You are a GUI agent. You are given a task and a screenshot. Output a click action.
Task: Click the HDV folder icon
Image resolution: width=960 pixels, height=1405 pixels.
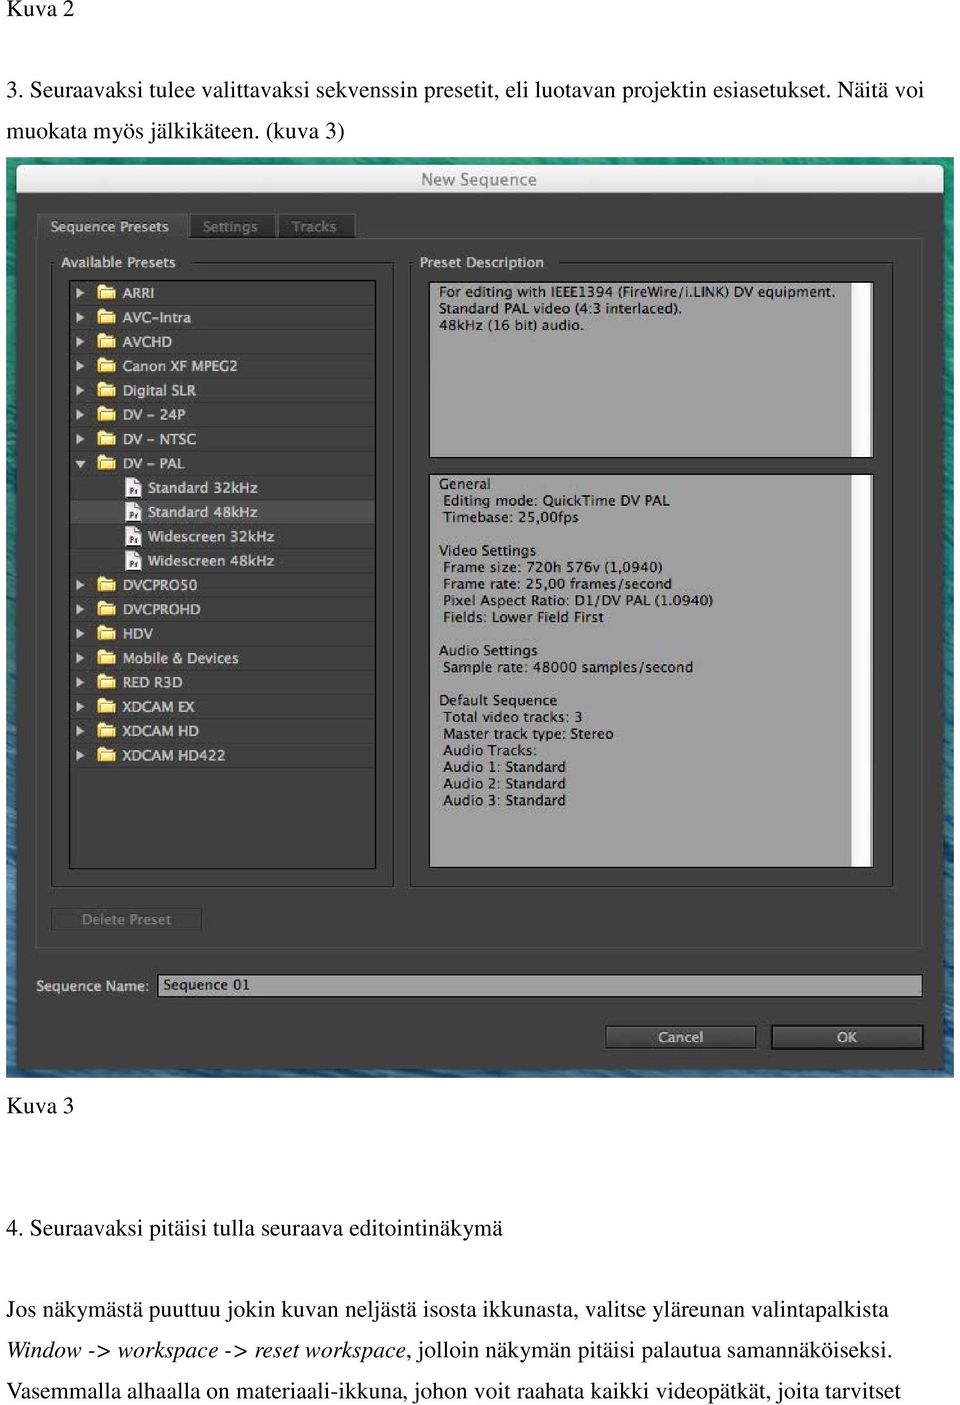[106, 633]
